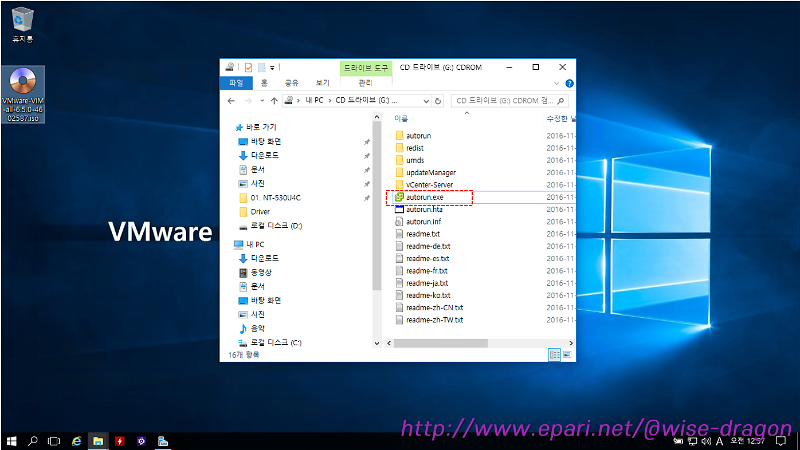Viewport: 800px width, 450px height.
Task: Open the Windows Start menu
Action: 11,441
